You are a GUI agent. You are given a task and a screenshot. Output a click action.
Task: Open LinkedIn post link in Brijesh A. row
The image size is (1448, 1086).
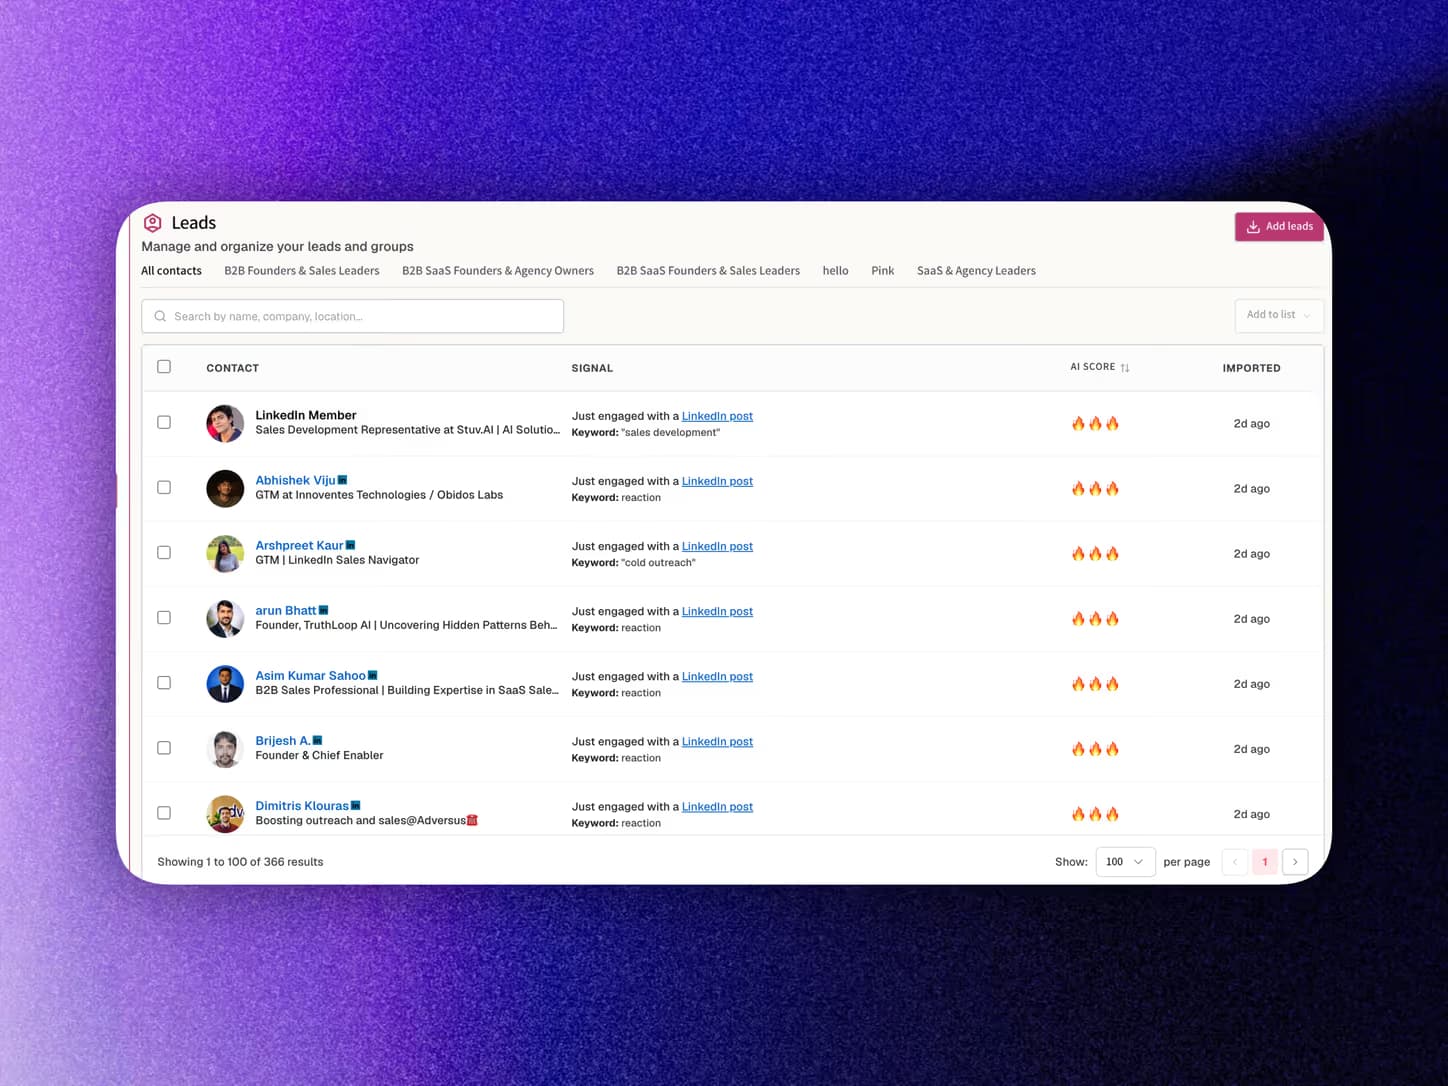717,741
